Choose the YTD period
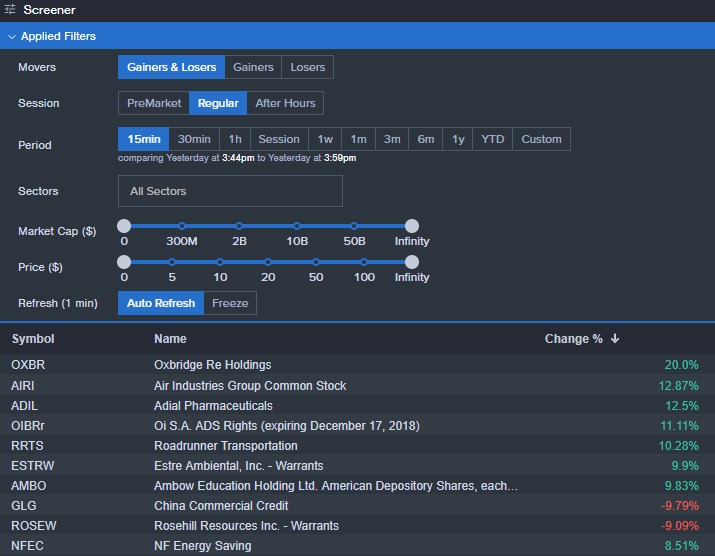Viewport: 715px width, 556px height. (x=493, y=139)
